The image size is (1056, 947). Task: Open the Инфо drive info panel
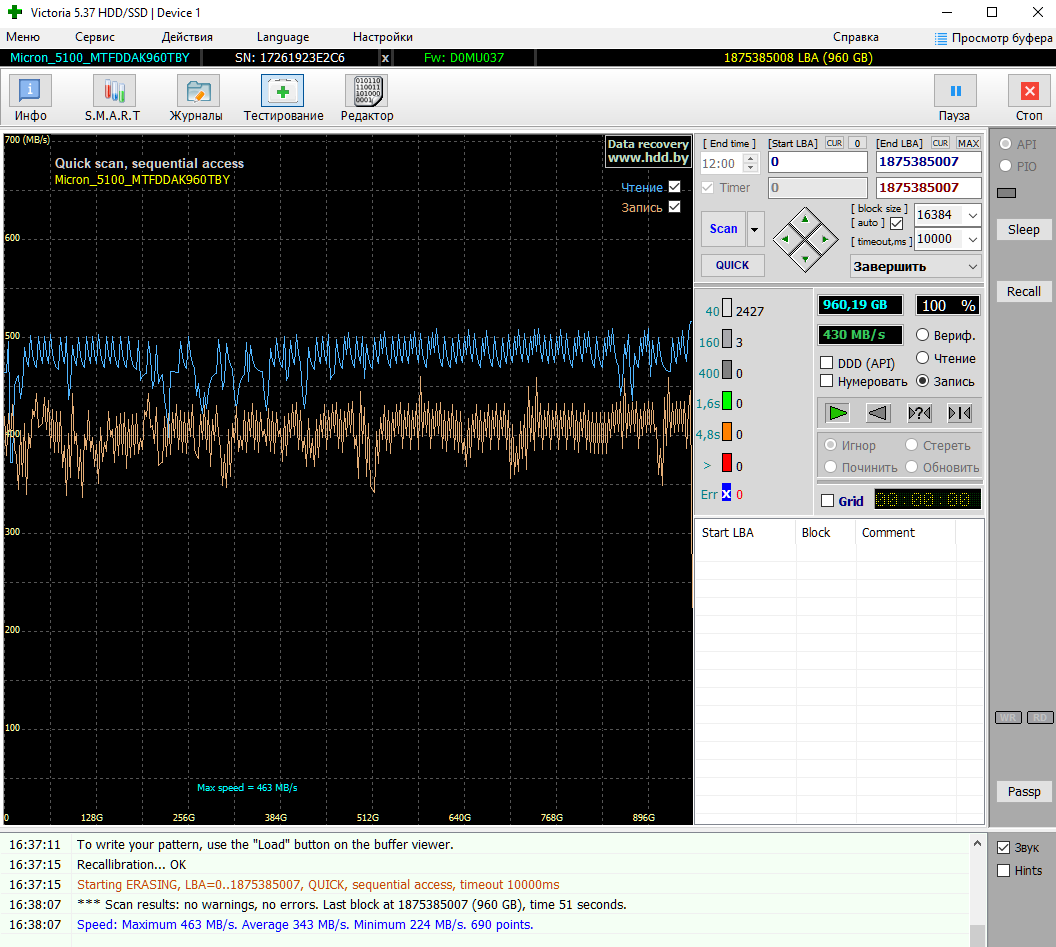pyautogui.click(x=30, y=98)
